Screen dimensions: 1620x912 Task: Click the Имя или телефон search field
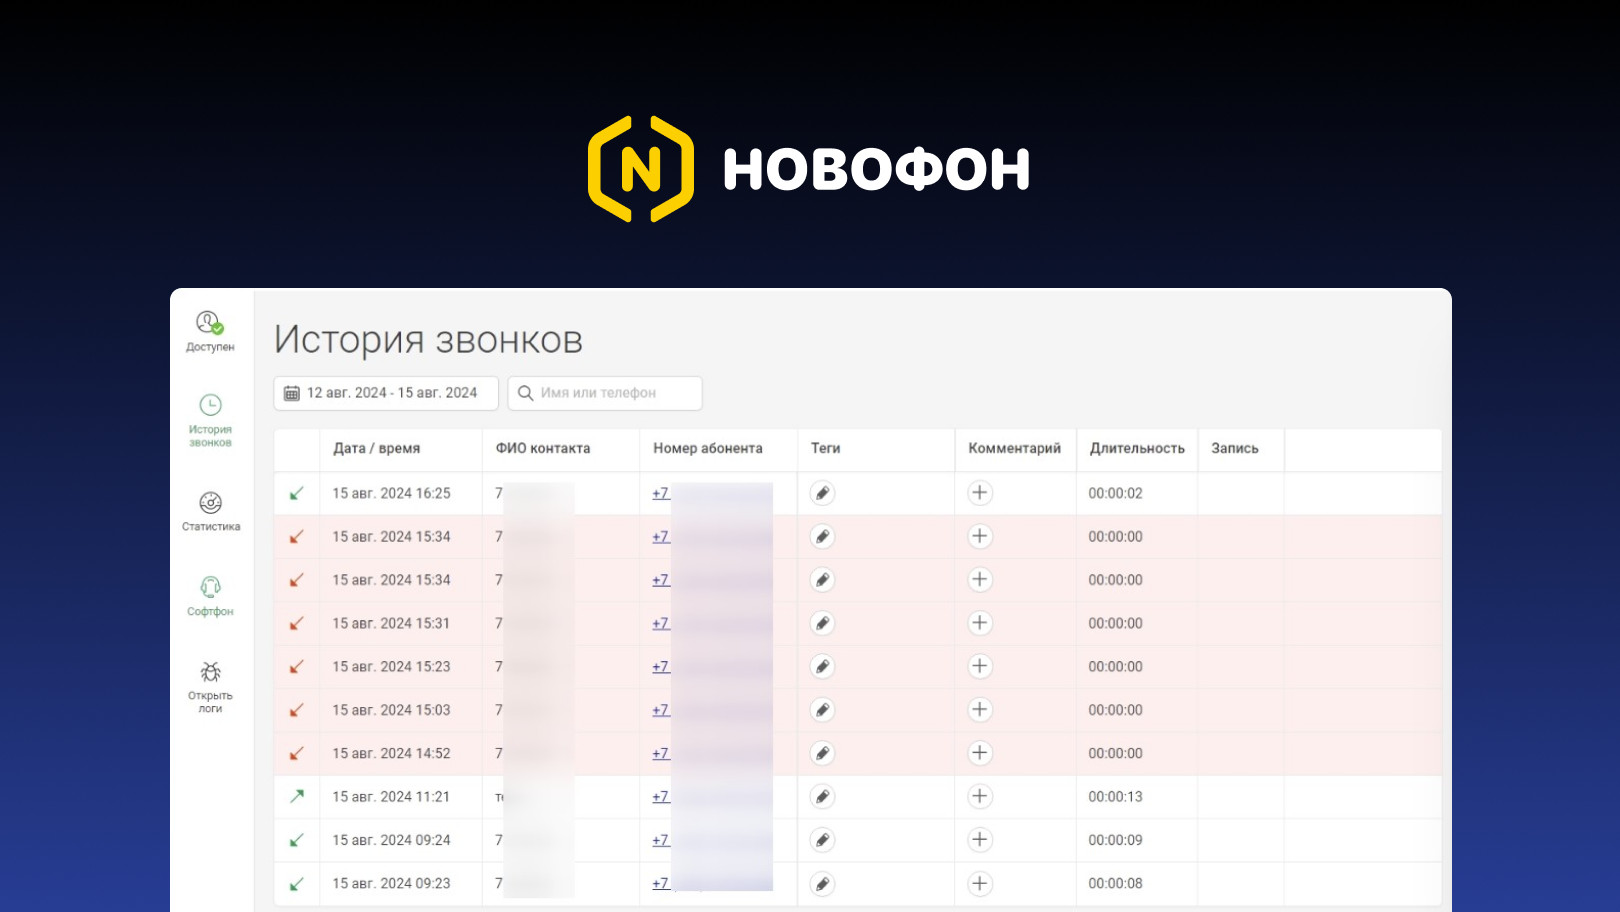(605, 393)
